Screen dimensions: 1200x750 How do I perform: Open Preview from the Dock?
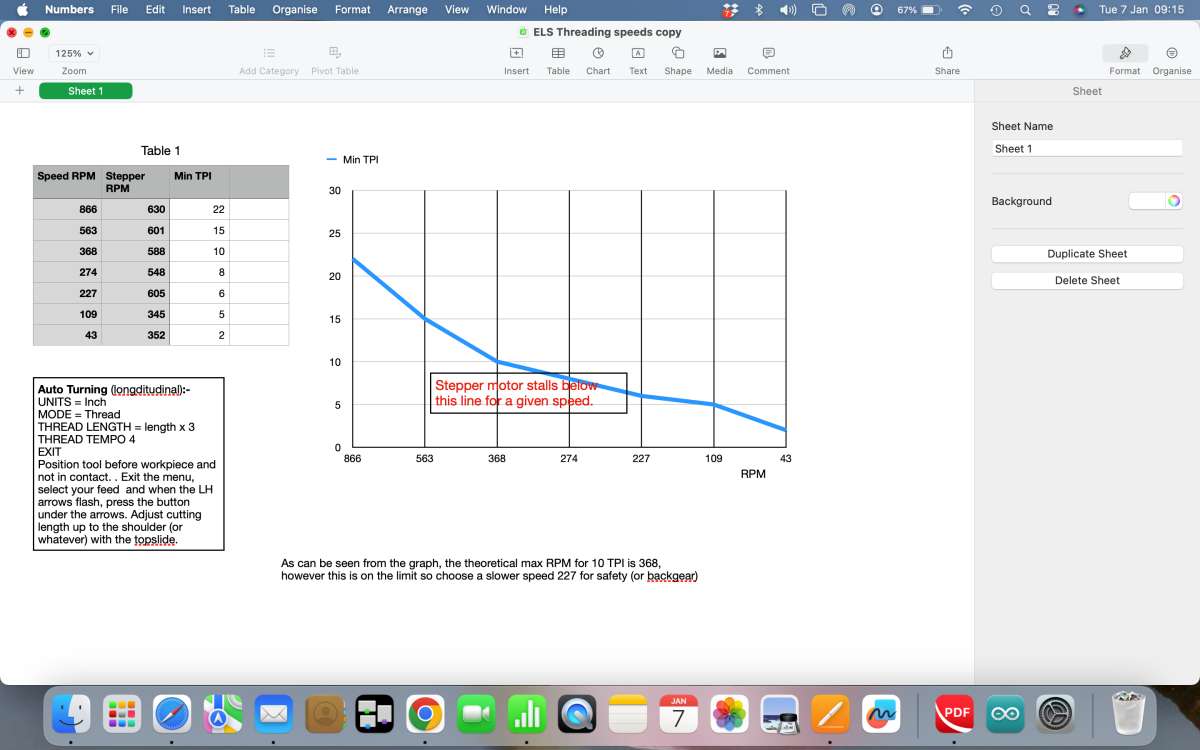click(780, 714)
